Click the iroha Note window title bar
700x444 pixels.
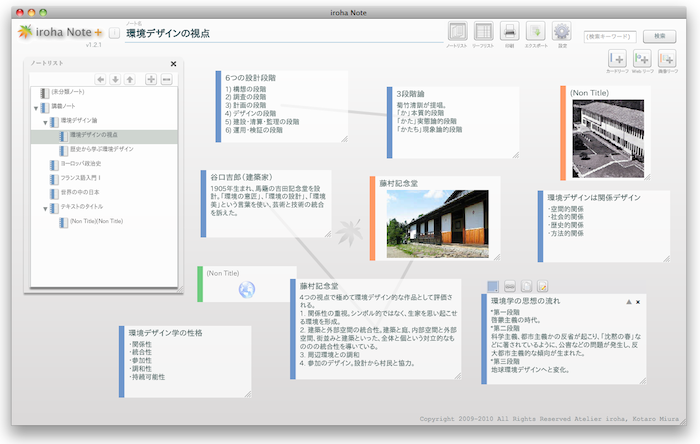click(349, 12)
